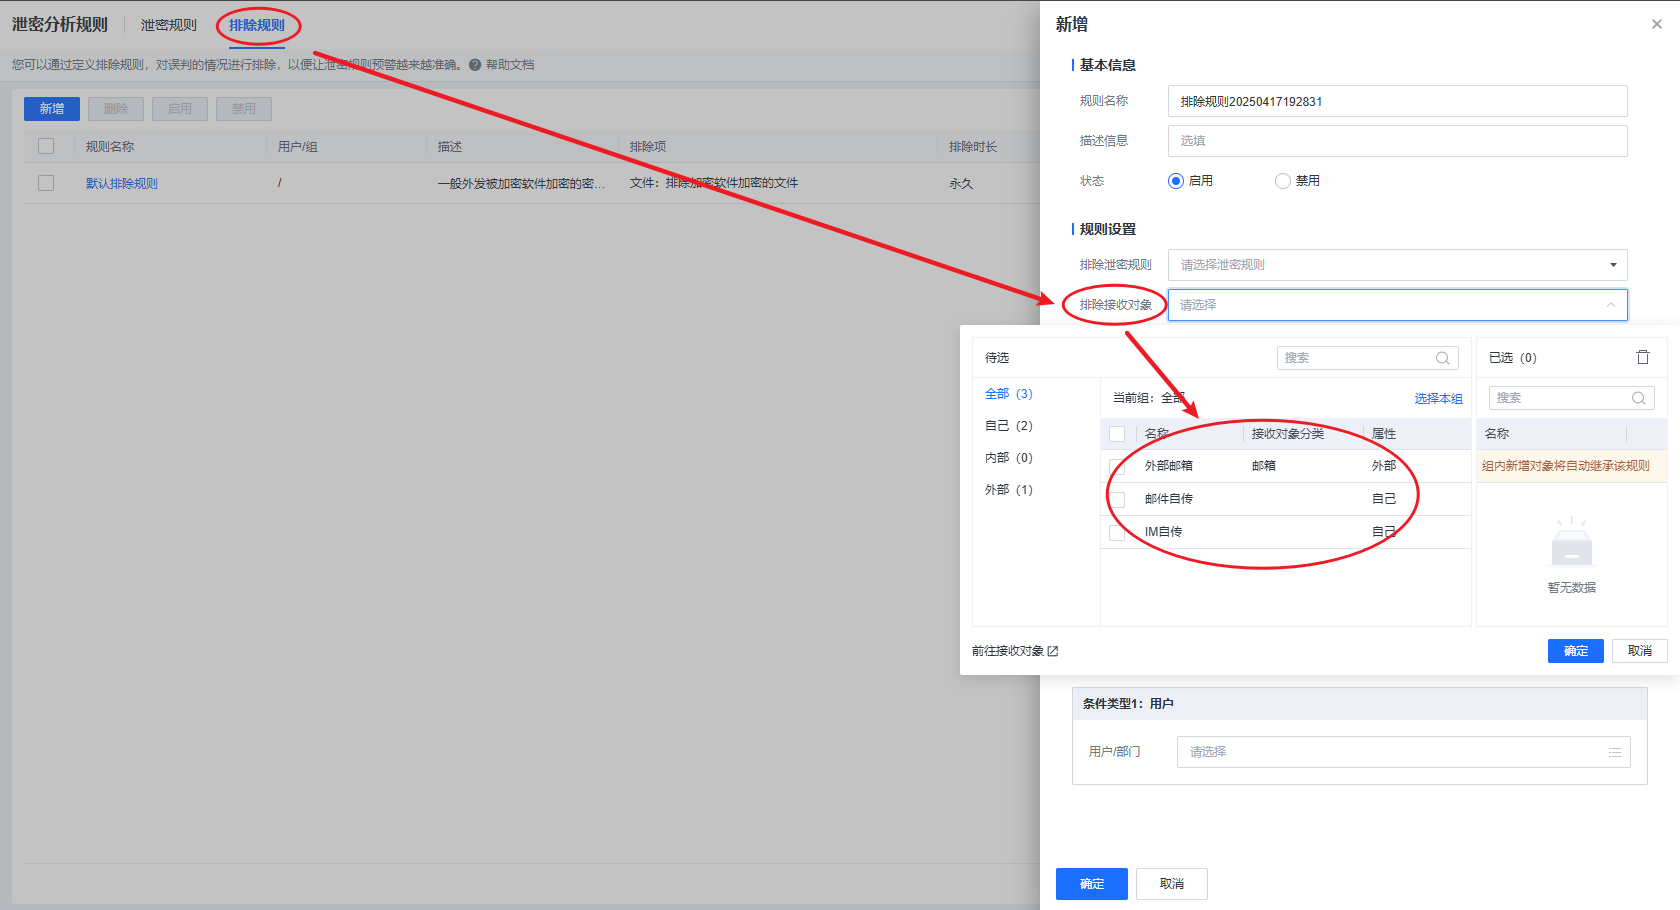
Task: Click the trash icon to clear selected items
Action: click(x=1642, y=357)
